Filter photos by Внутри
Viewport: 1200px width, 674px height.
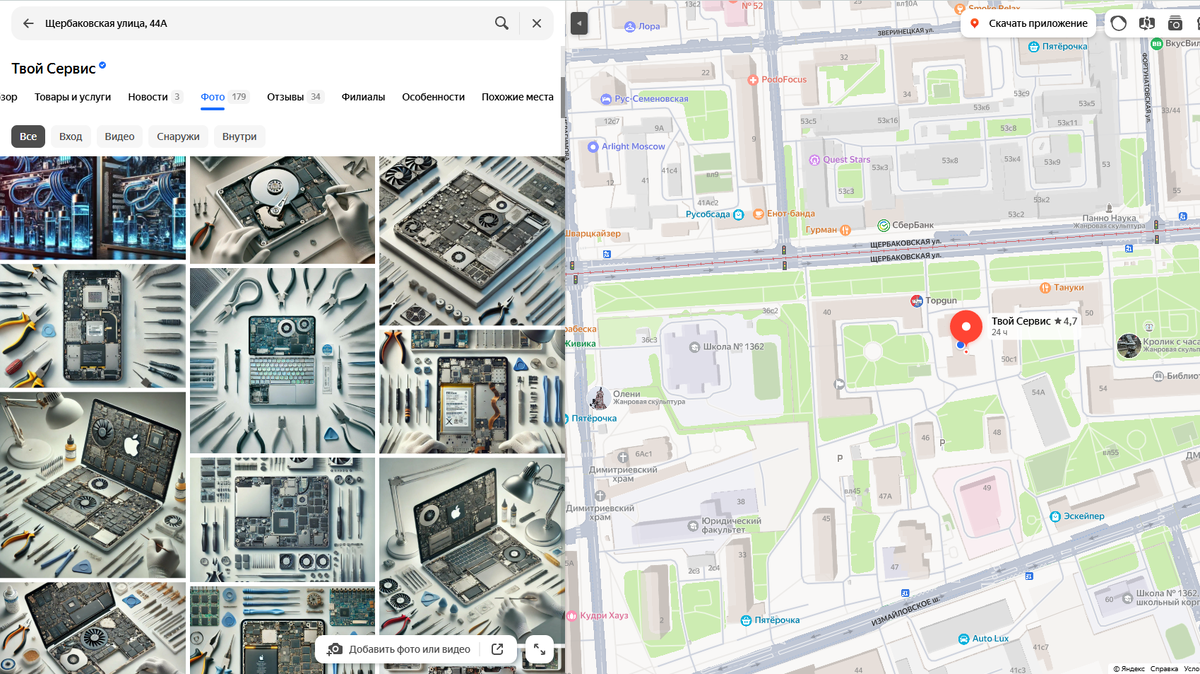click(239, 136)
